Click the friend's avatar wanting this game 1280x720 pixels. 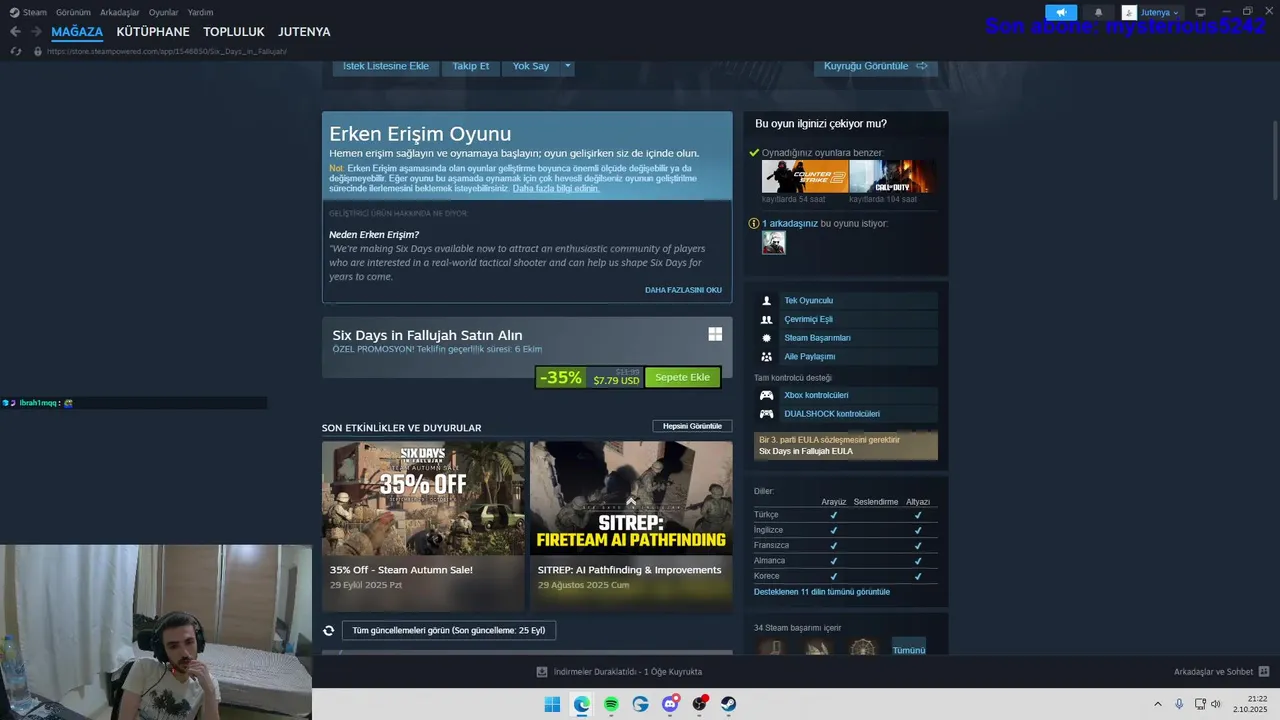pos(774,242)
